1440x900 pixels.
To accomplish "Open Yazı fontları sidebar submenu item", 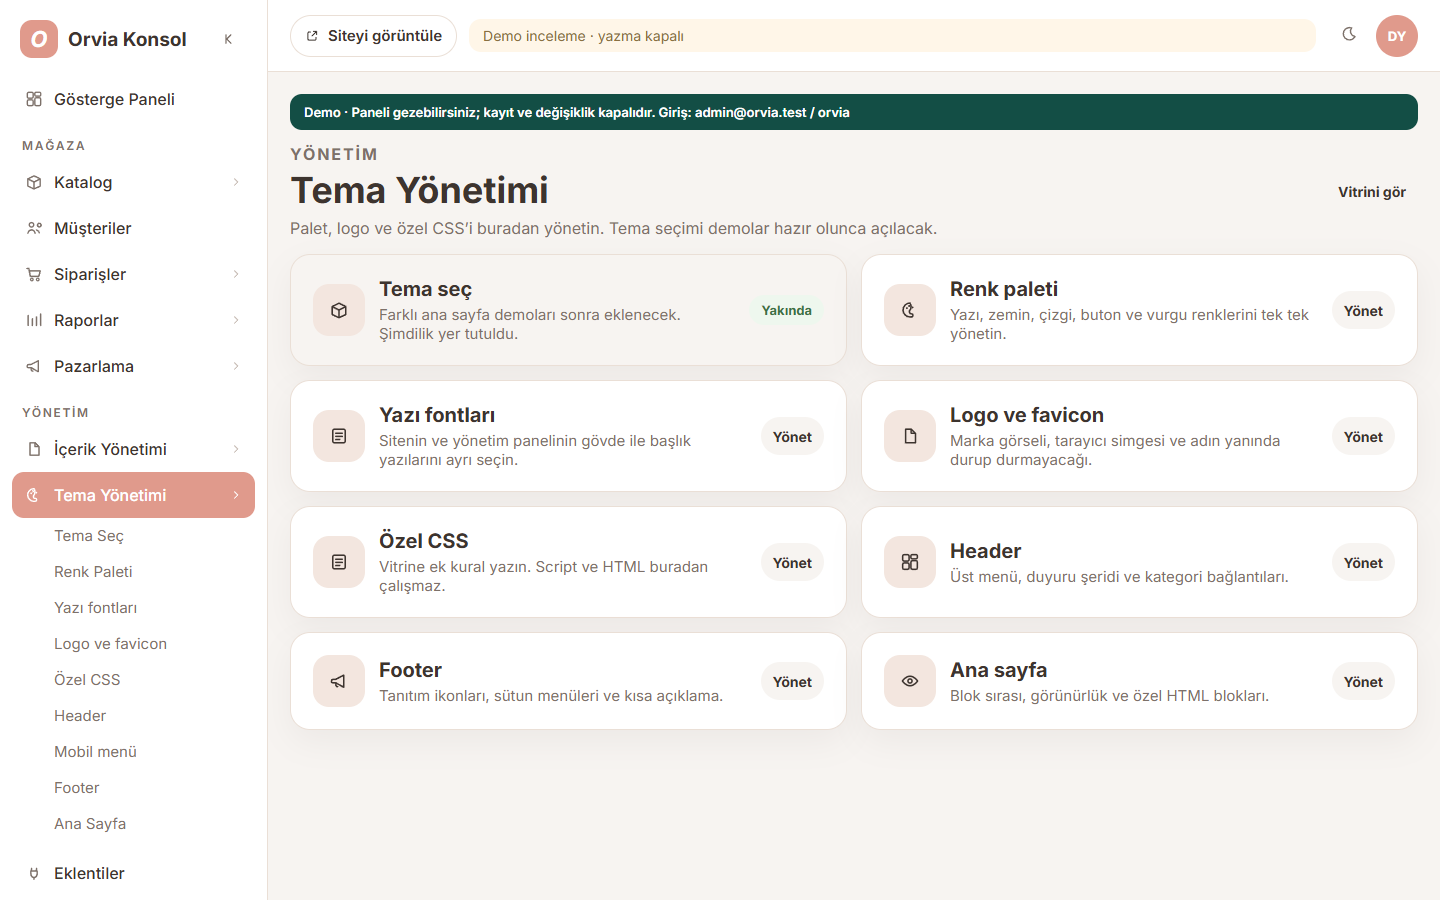I will [x=95, y=608].
